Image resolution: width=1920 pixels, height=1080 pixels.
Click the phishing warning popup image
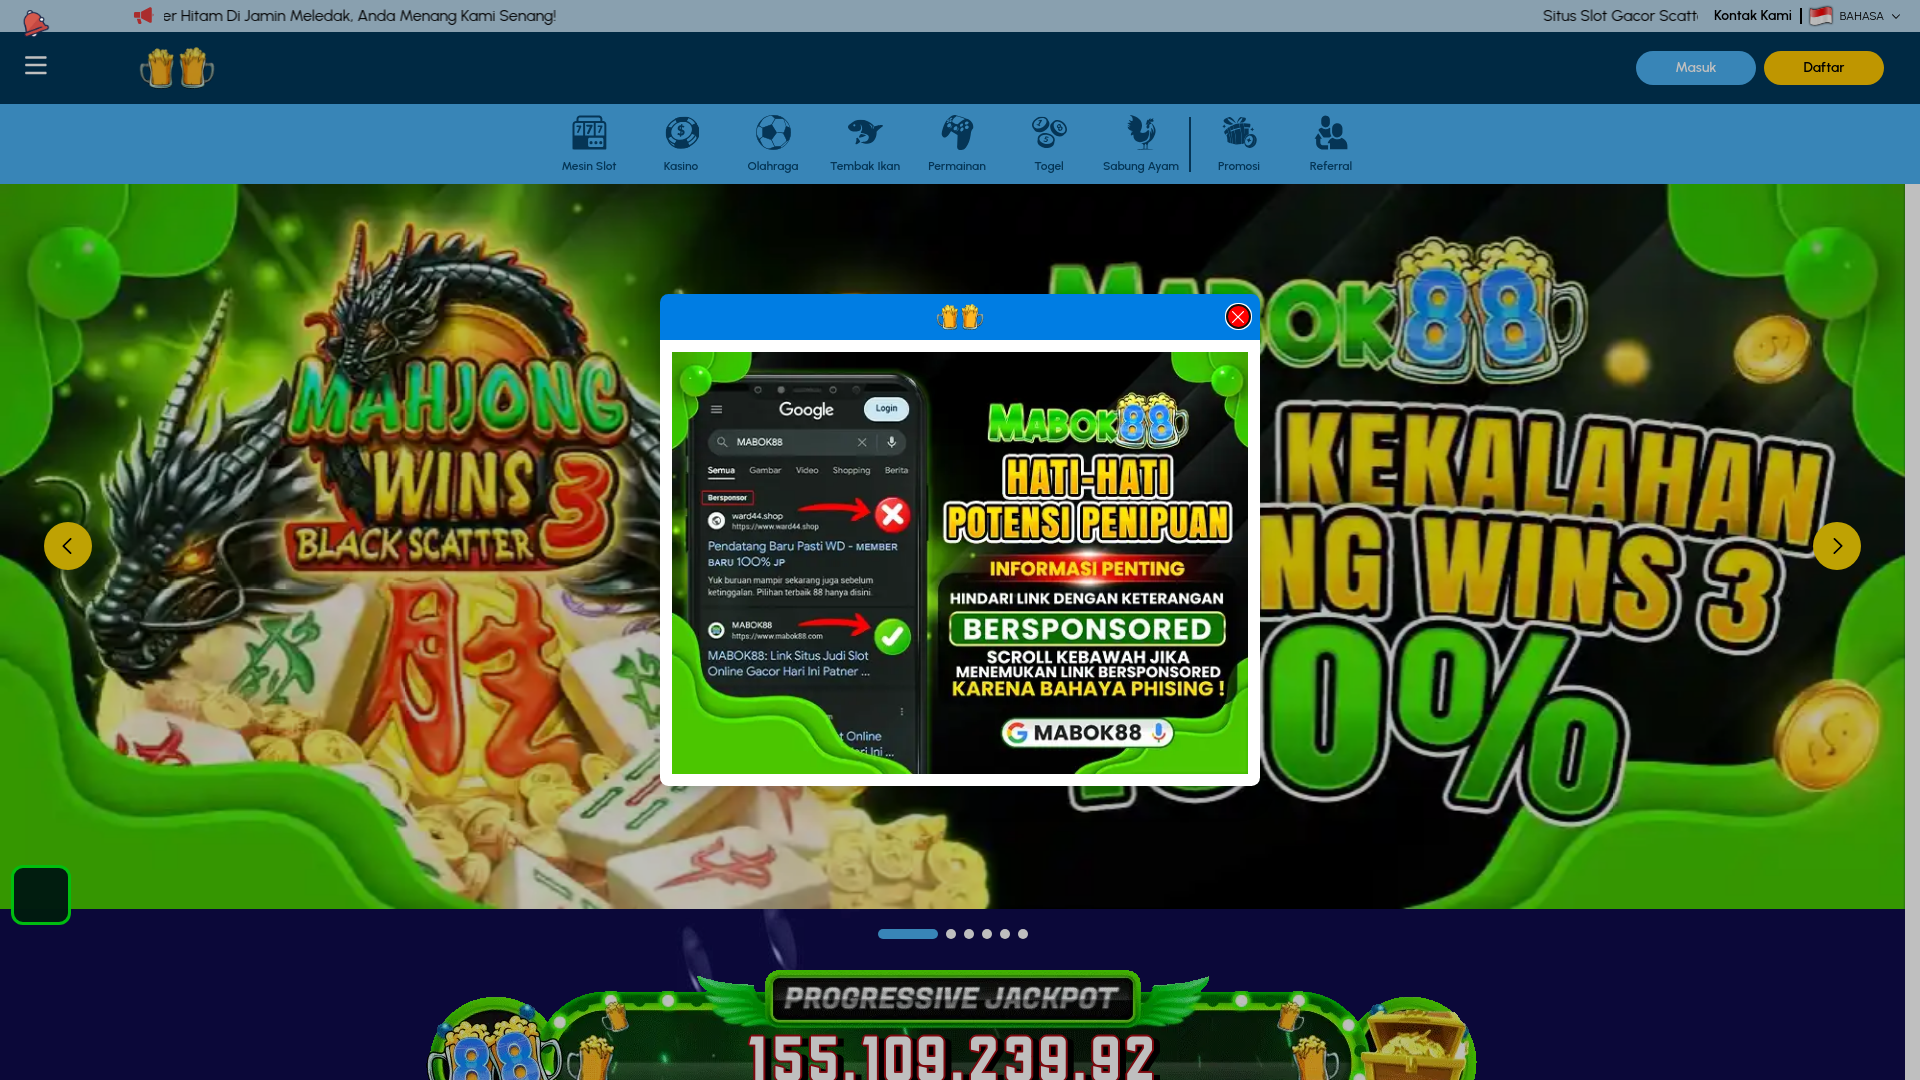pyautogui.click(x=960, y=563)
